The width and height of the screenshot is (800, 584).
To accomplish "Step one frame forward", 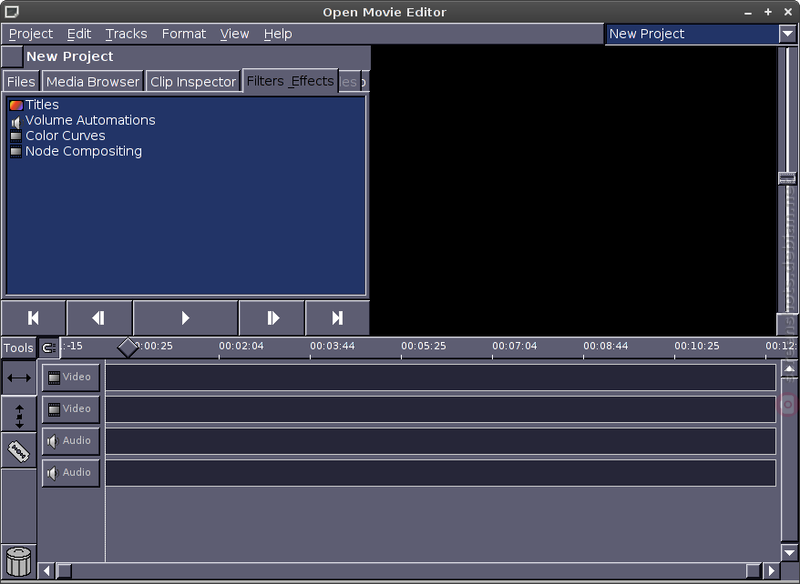I will pyautogui.click(x=272, y=318).
